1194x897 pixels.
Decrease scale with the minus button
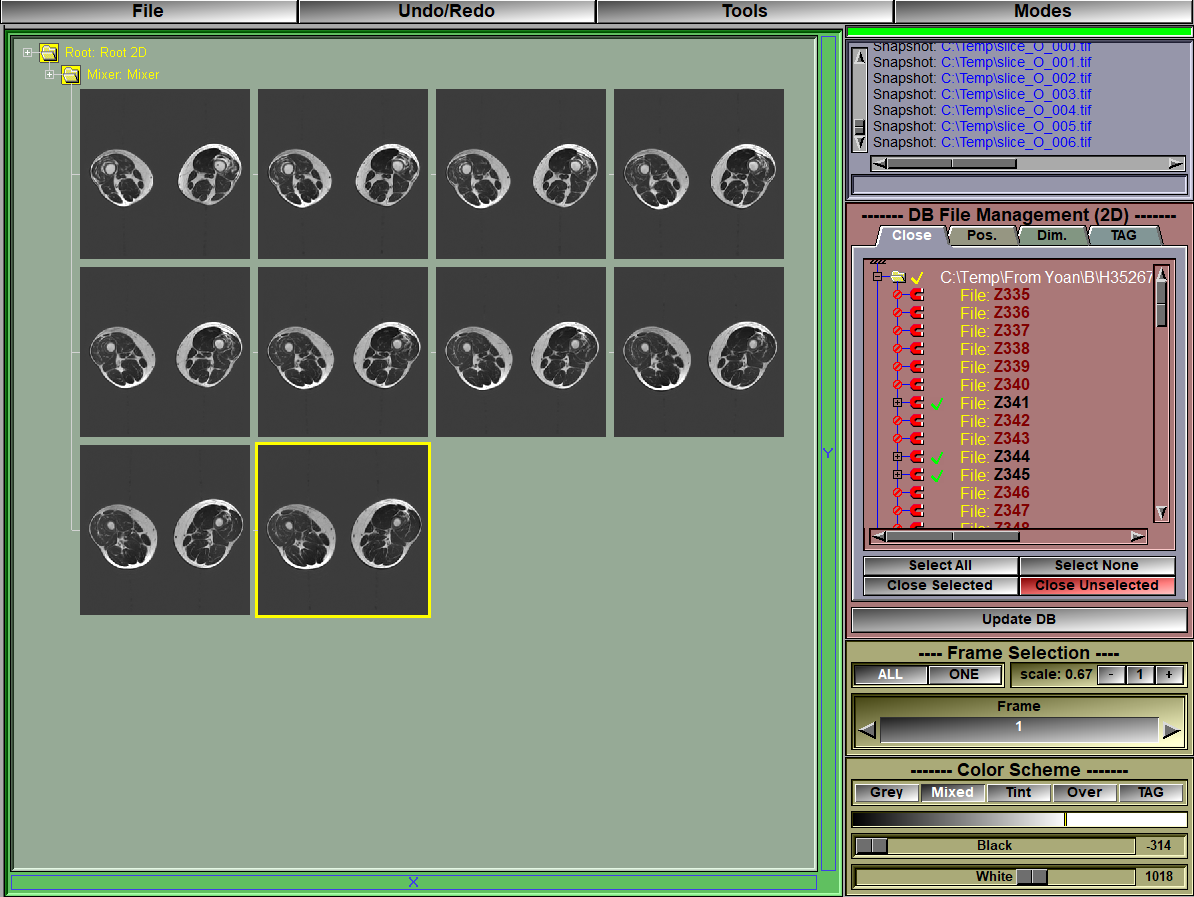tap(1111, 675)
